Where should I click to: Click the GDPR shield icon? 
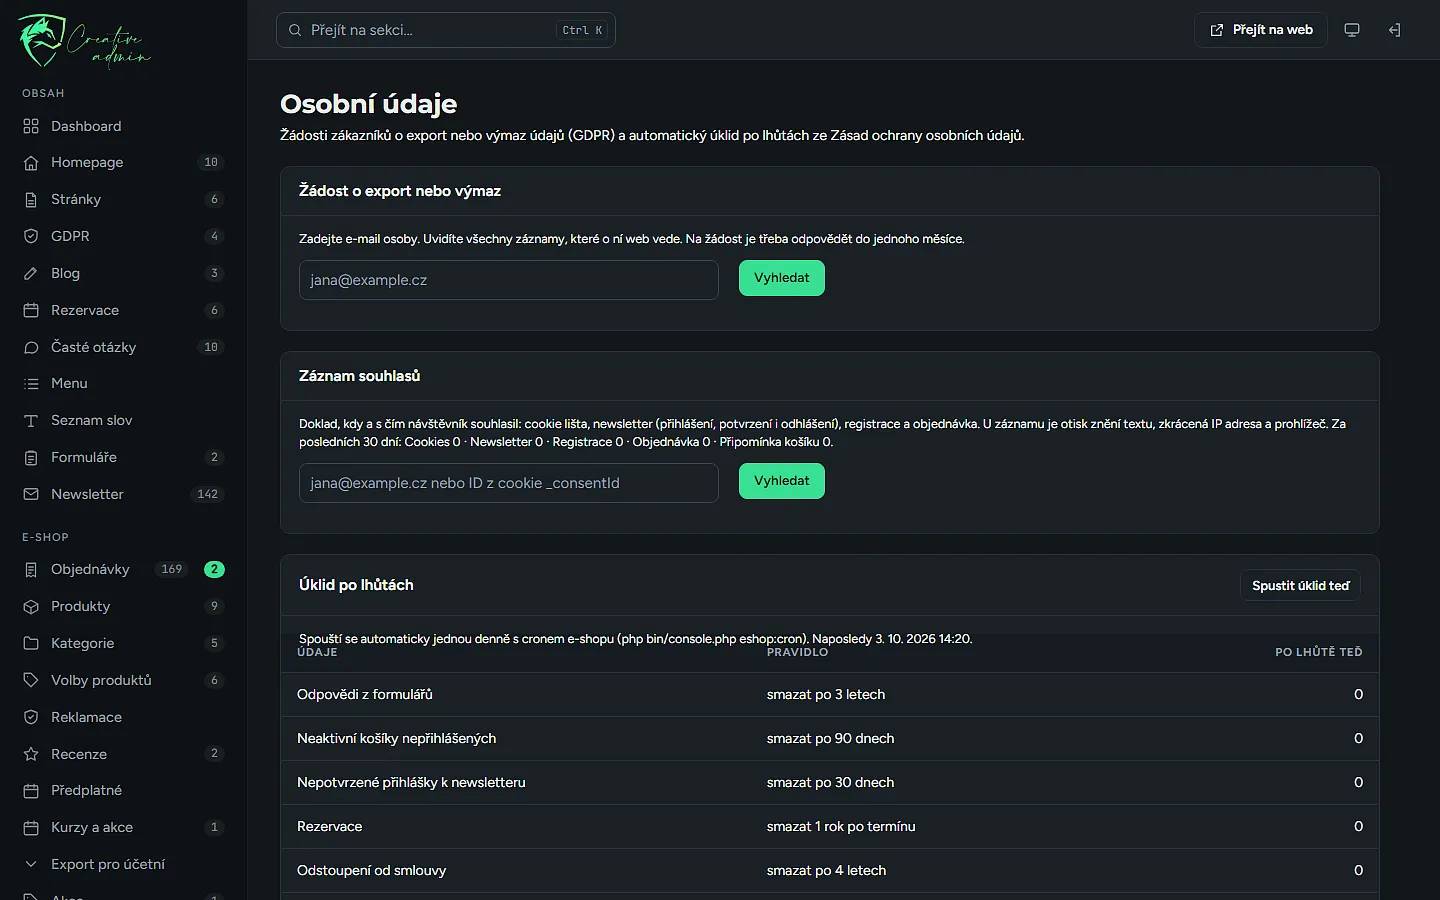(x=31, y=237)
